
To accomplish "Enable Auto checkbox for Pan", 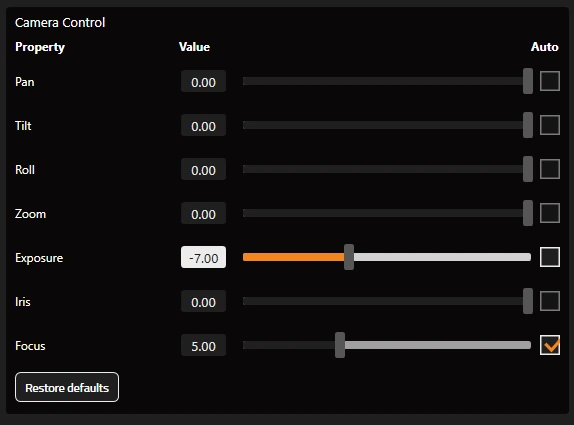I will pyautogui.click(x=550, y=81).
